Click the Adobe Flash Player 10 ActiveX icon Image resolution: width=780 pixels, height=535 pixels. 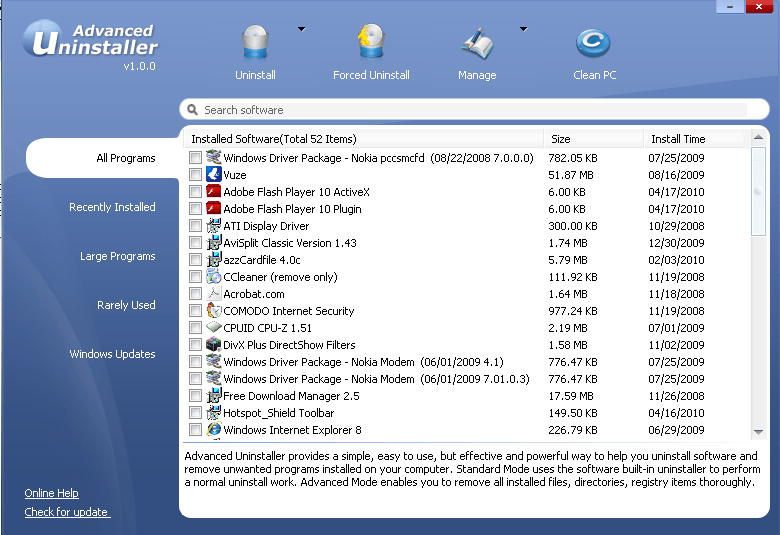[214, 192]
